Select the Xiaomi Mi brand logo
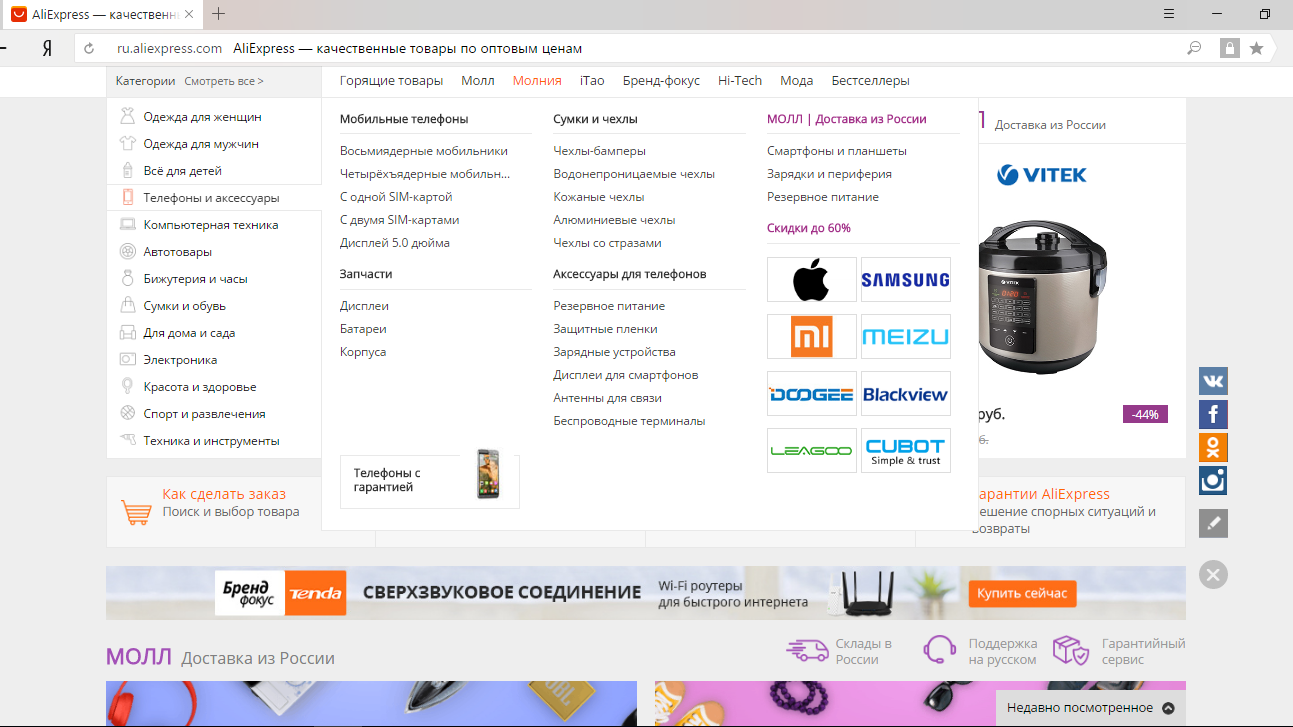 click(x=812, y=337)
